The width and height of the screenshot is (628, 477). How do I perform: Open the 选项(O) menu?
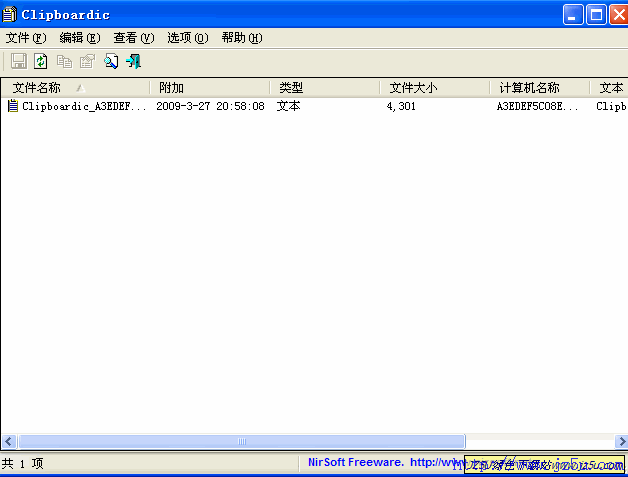(x=188, y=38)
